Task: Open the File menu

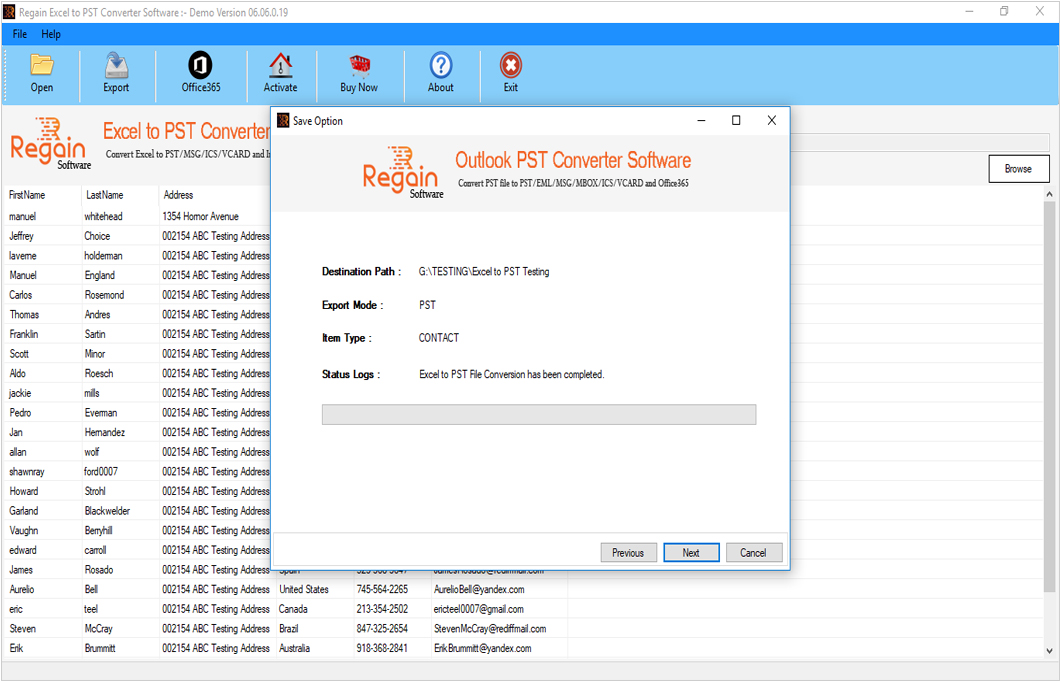Action: (19, 33)
